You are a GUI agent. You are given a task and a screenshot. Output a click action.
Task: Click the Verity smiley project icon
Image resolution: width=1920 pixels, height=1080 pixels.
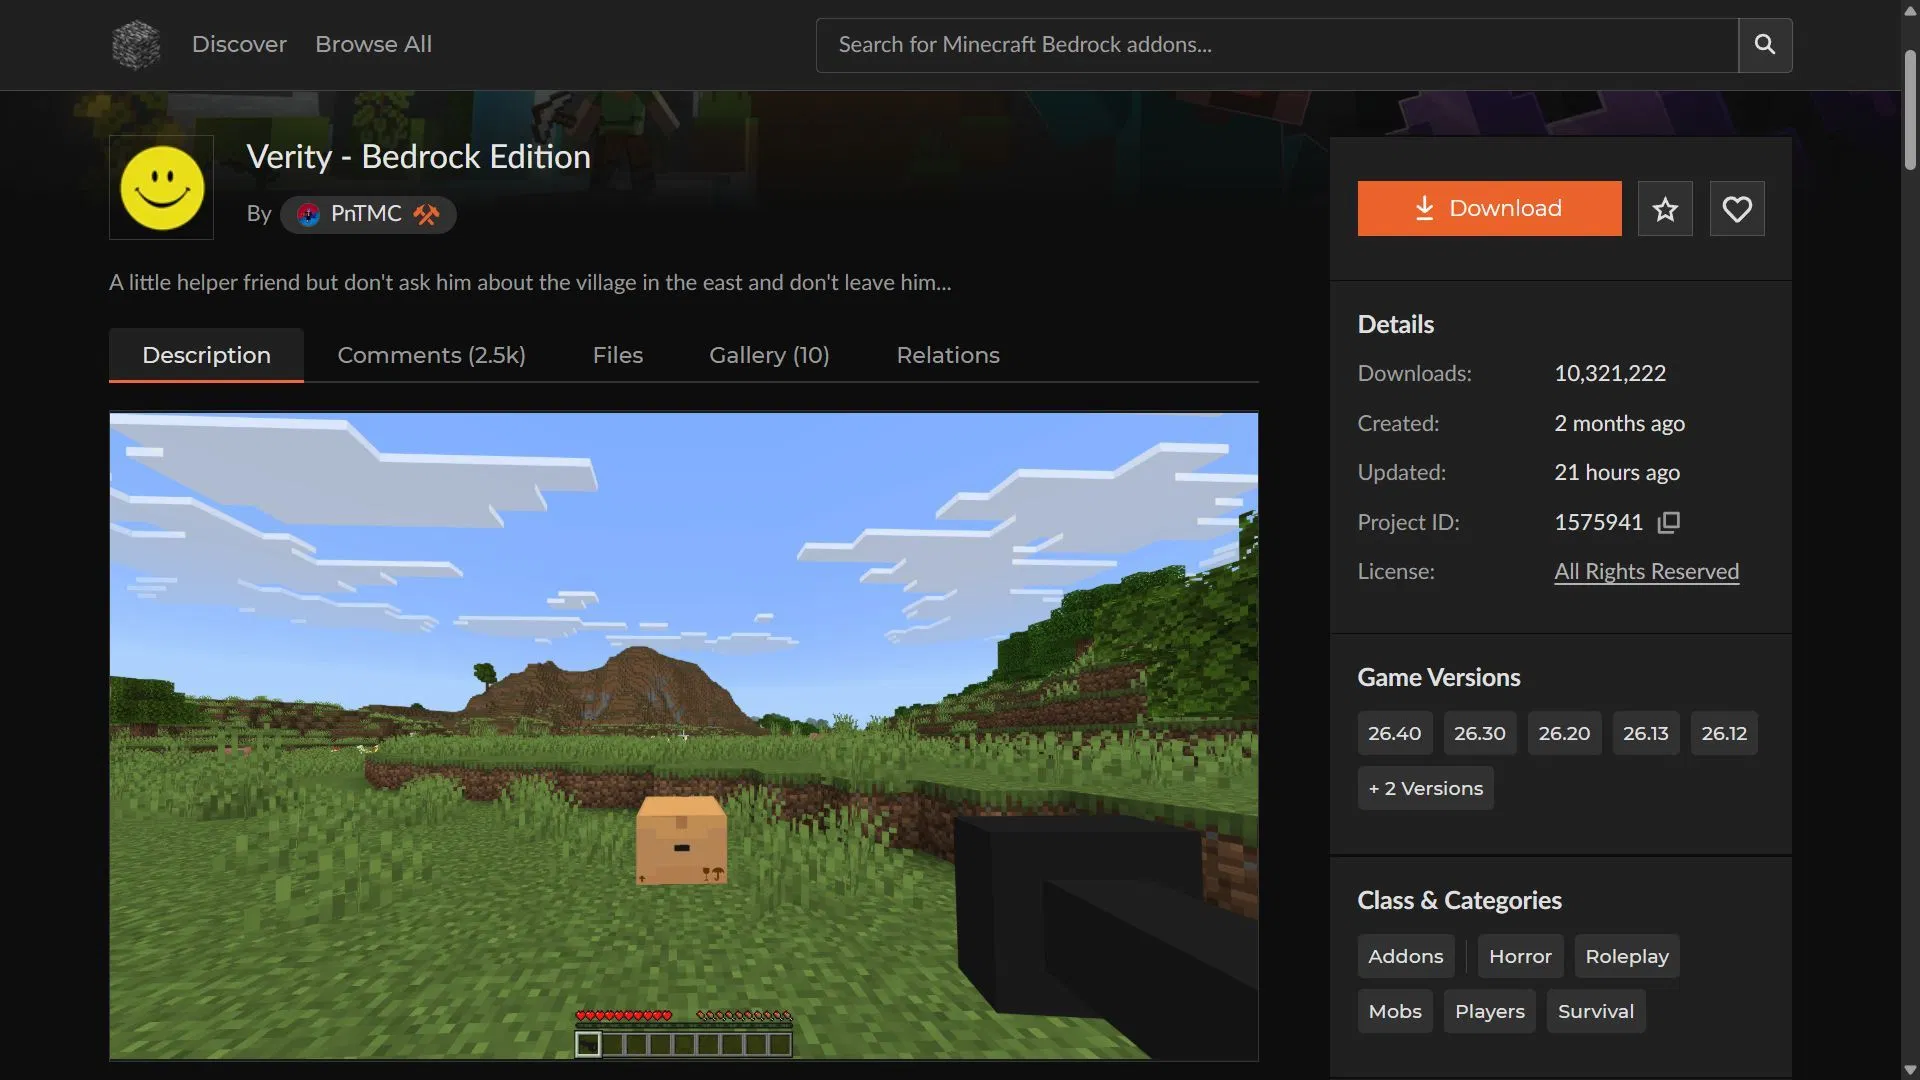(x=161, y=188)
